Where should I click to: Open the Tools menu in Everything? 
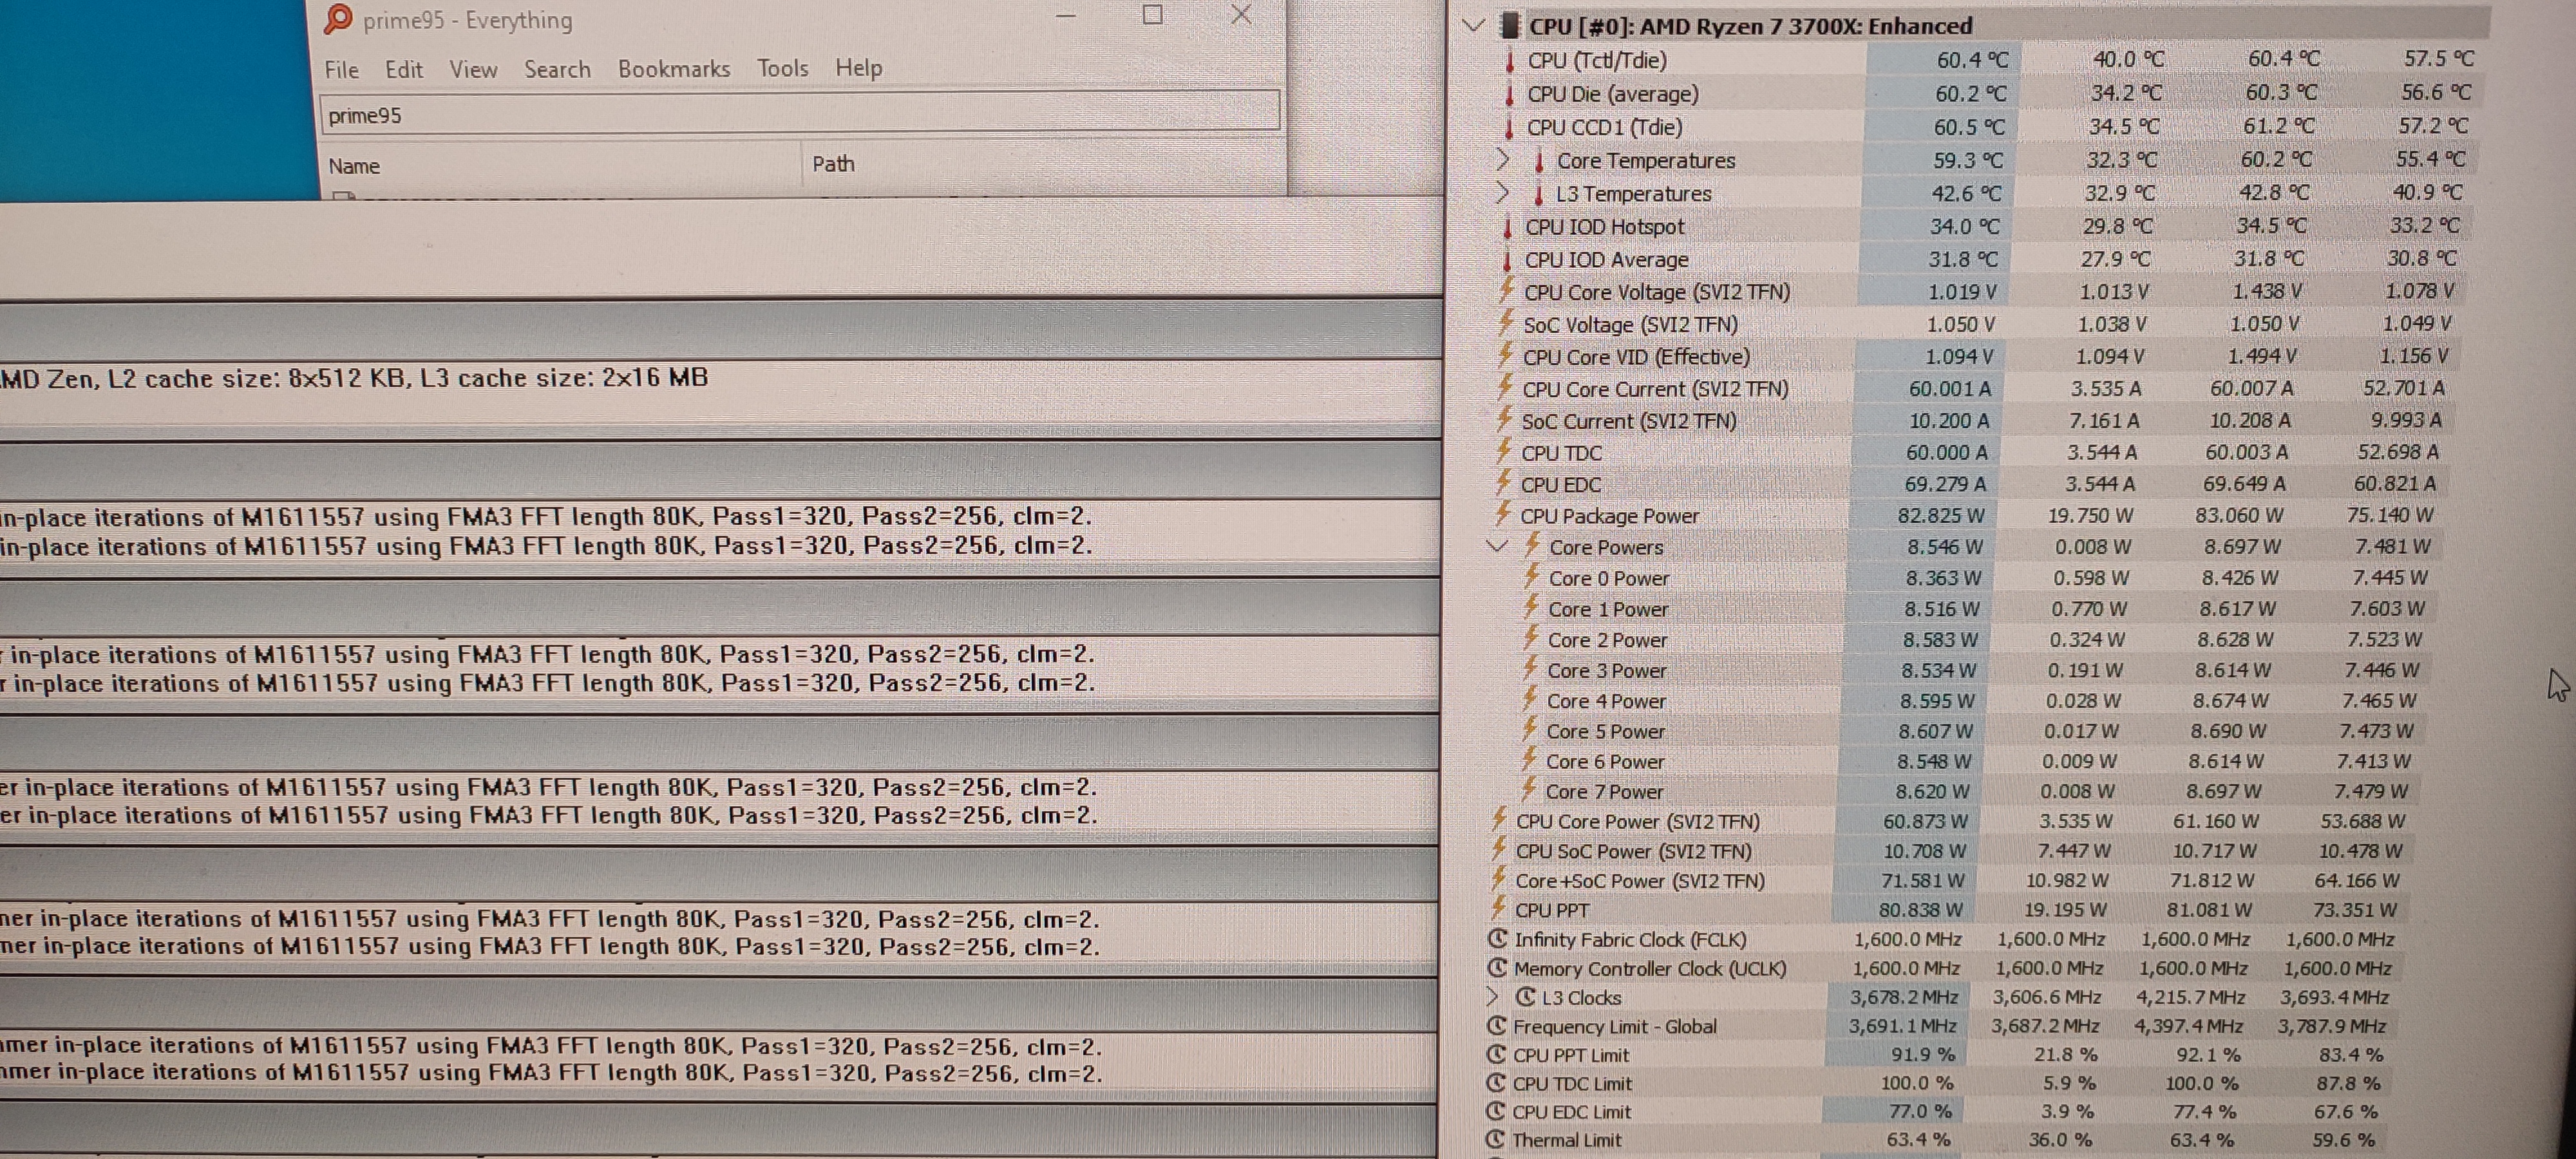(782, 68)
